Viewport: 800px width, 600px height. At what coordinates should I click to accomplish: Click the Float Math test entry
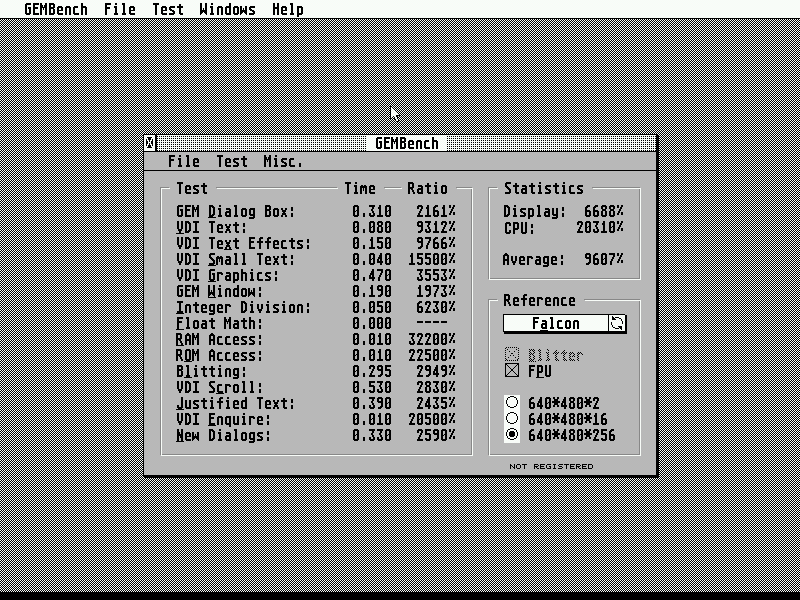point(219,323)
